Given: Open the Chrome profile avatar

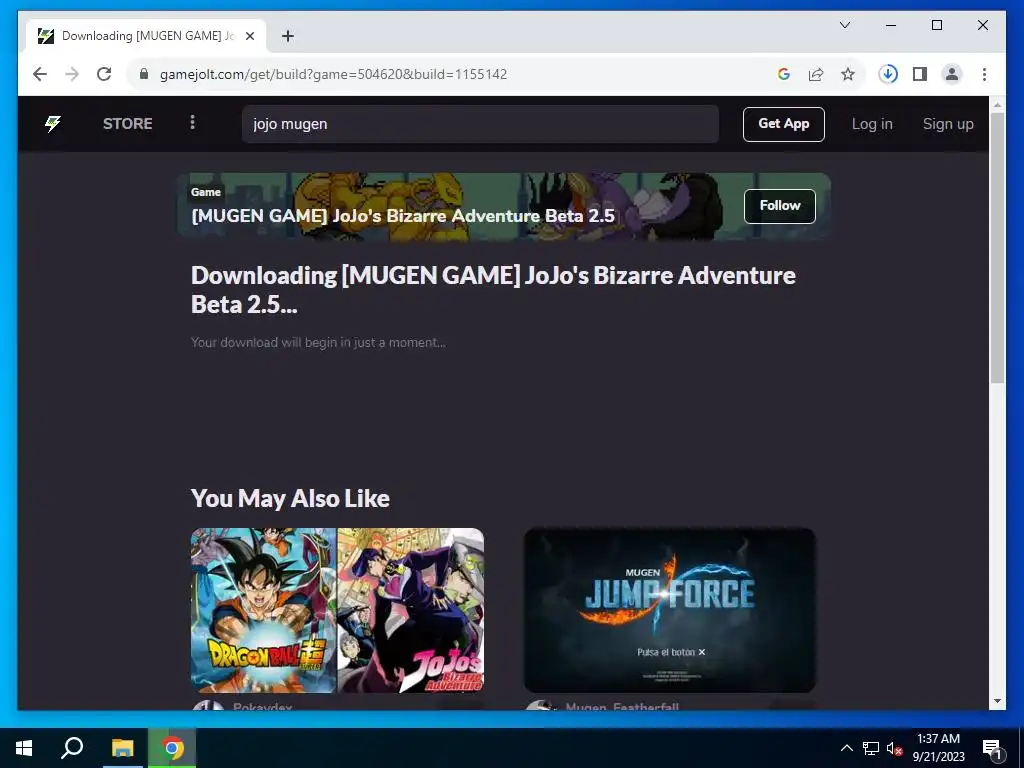Looking at the screenshot, I should tap(952, 74).
